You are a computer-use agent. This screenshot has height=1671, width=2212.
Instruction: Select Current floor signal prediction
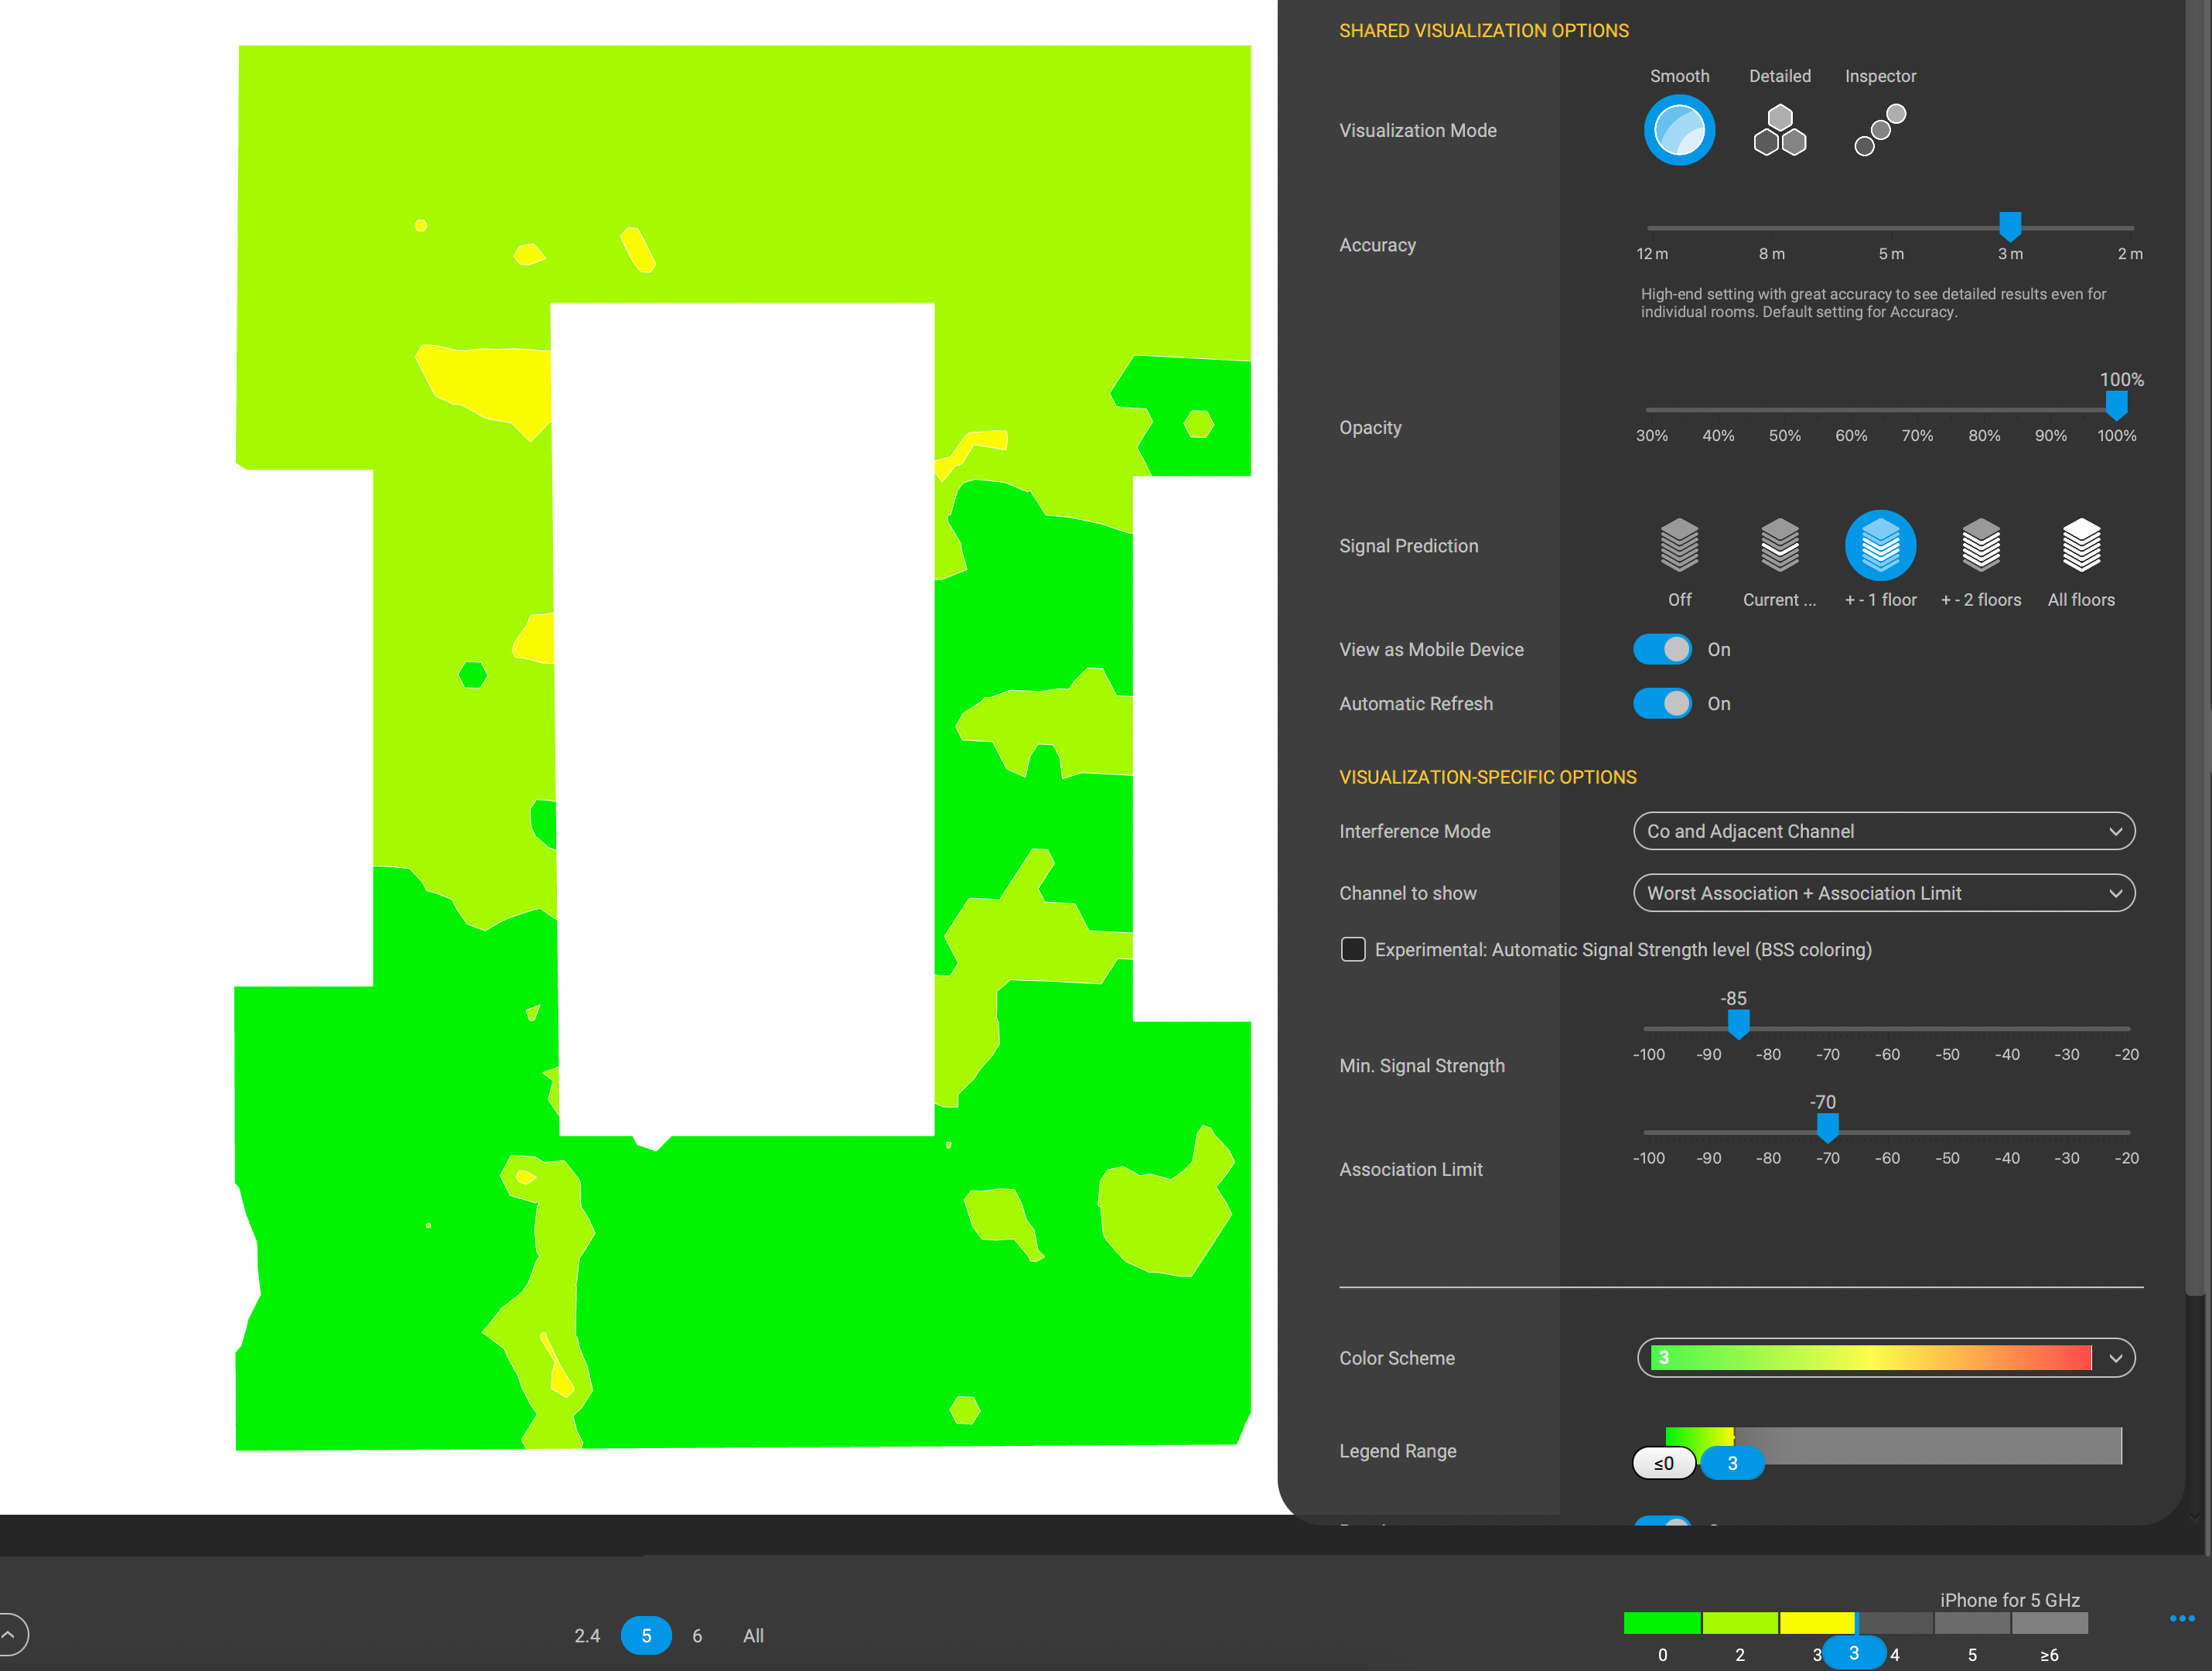point(1779,546)
